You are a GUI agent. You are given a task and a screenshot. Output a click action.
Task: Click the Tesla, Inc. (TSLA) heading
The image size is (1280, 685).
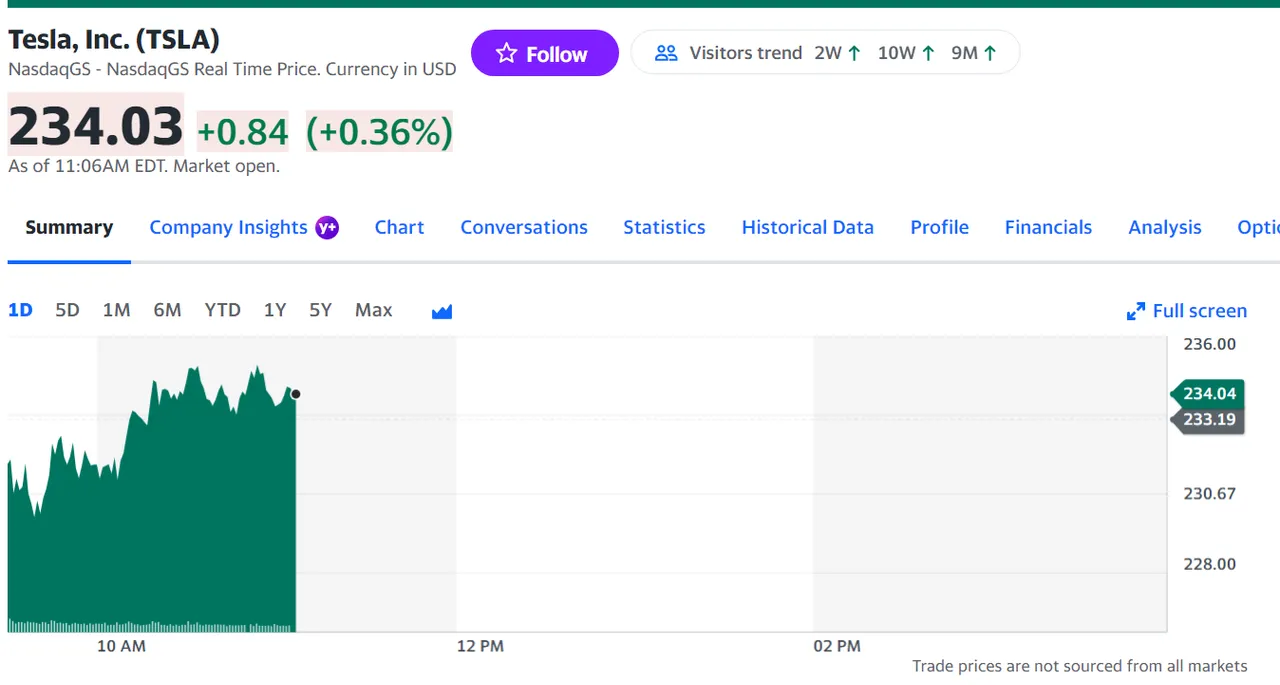(114, 39)
